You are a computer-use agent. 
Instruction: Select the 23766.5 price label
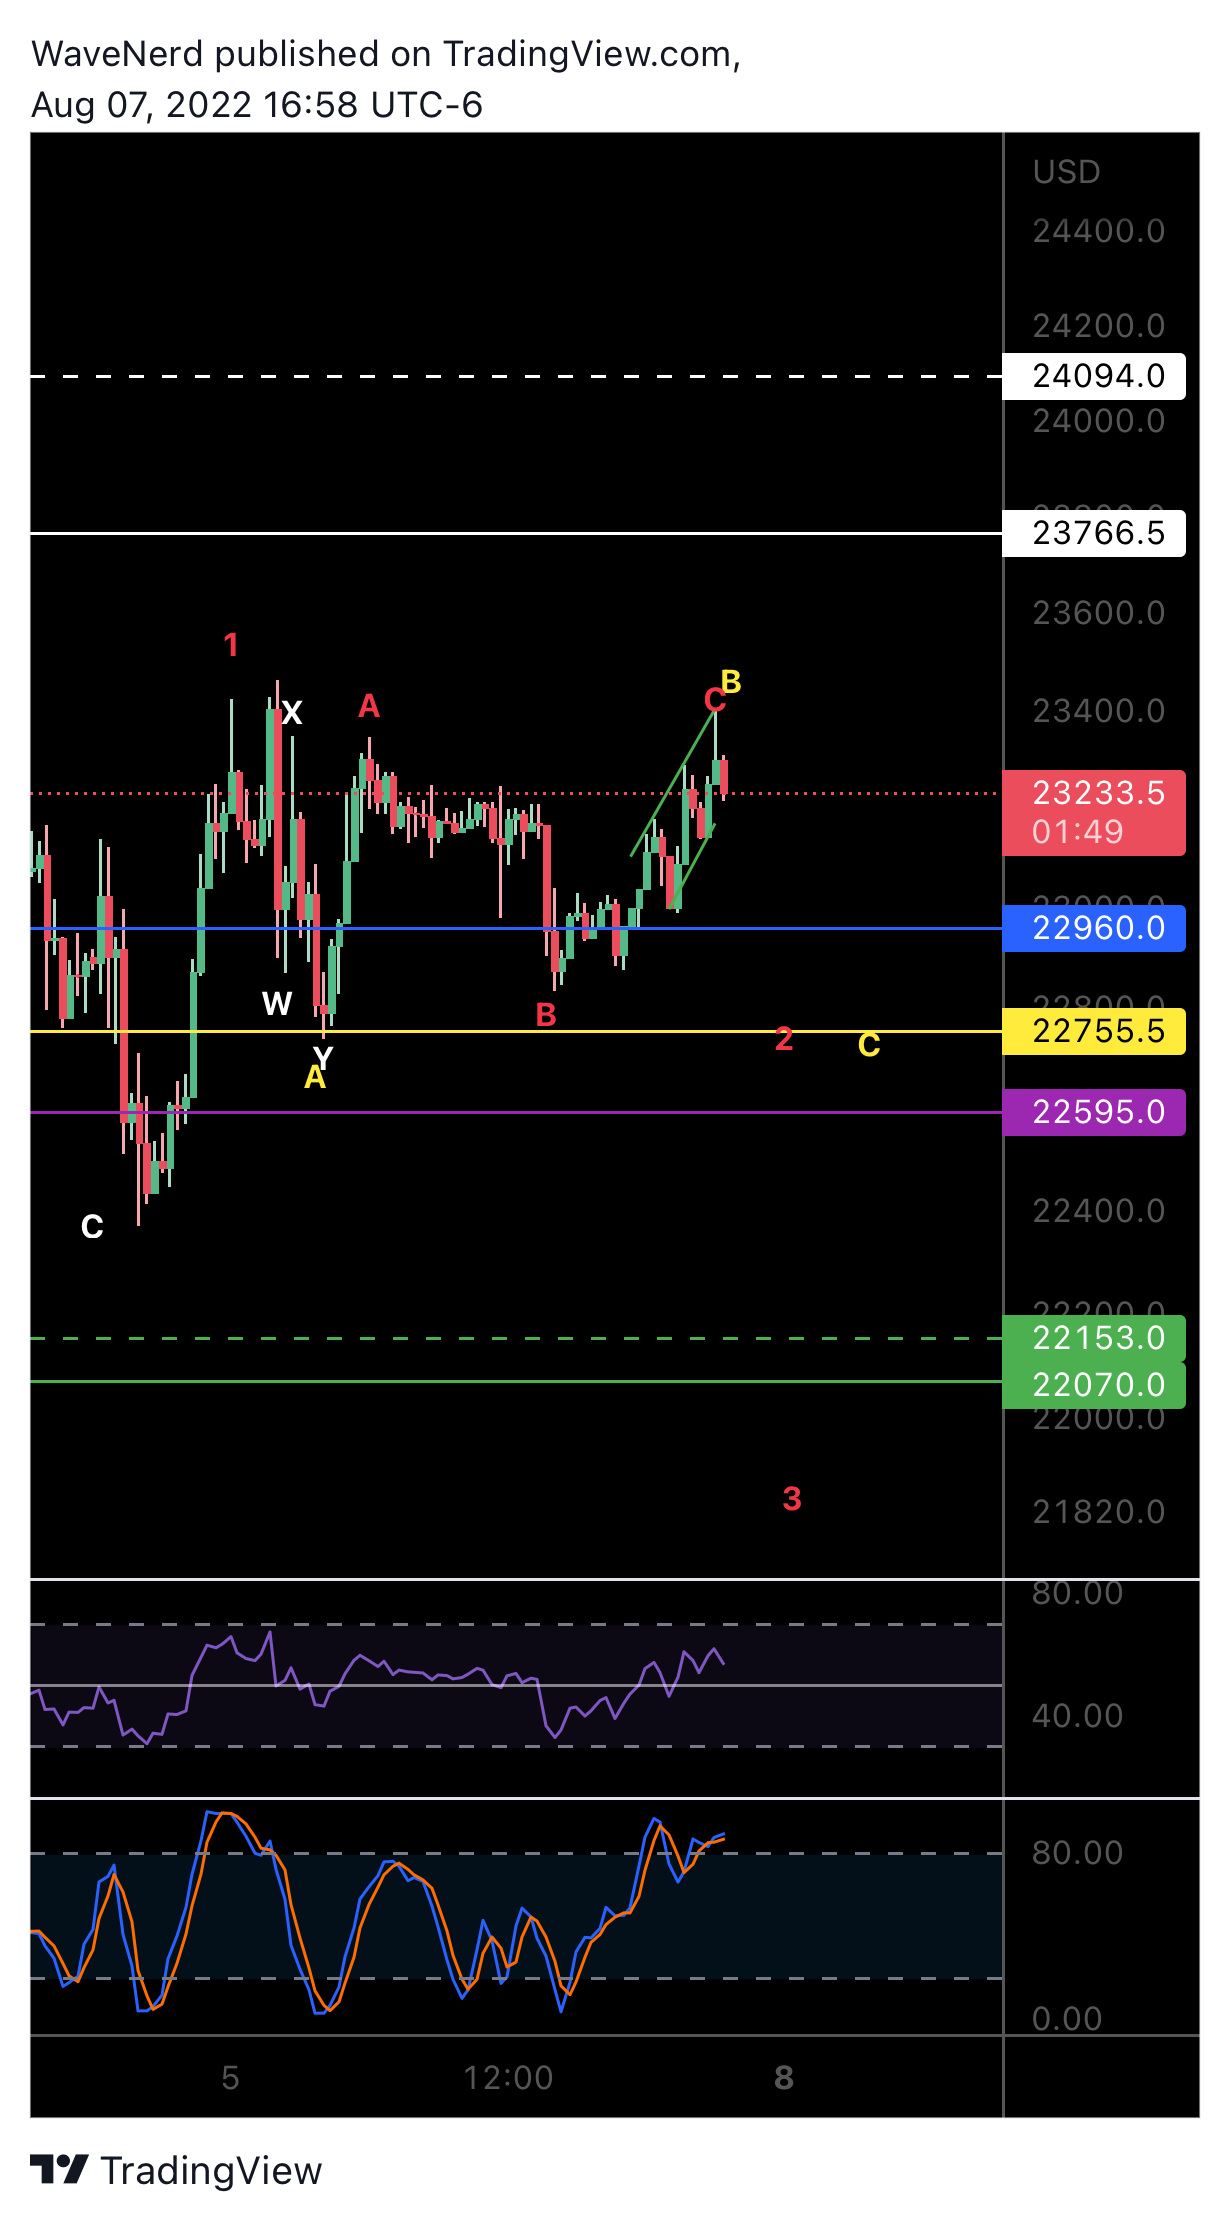1094,533
